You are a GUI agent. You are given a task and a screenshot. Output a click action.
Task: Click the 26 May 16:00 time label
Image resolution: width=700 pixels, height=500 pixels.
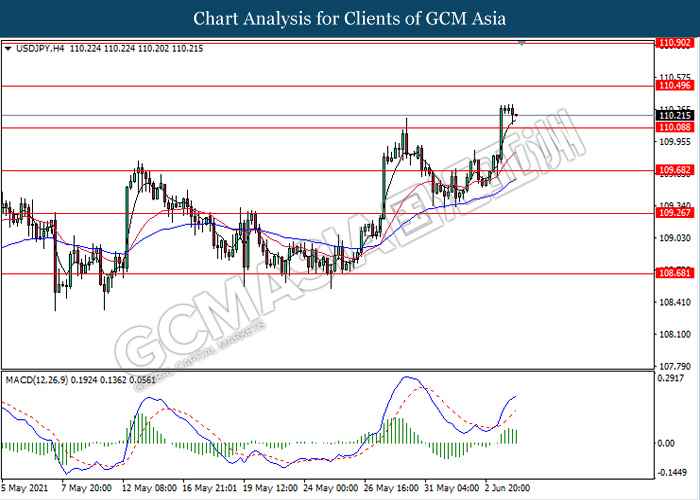tap(392, 488)
